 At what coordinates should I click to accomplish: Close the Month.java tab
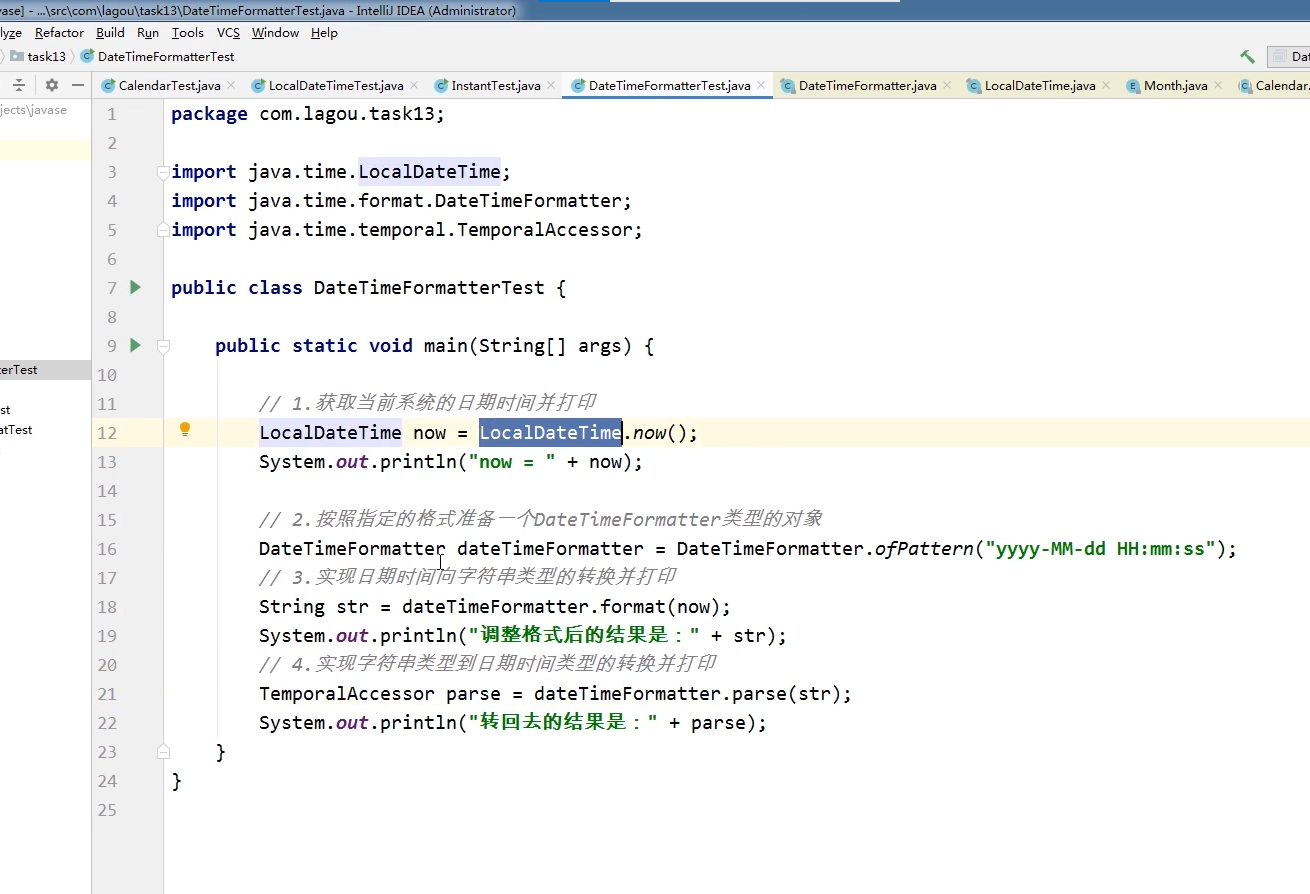point(1218,86)
